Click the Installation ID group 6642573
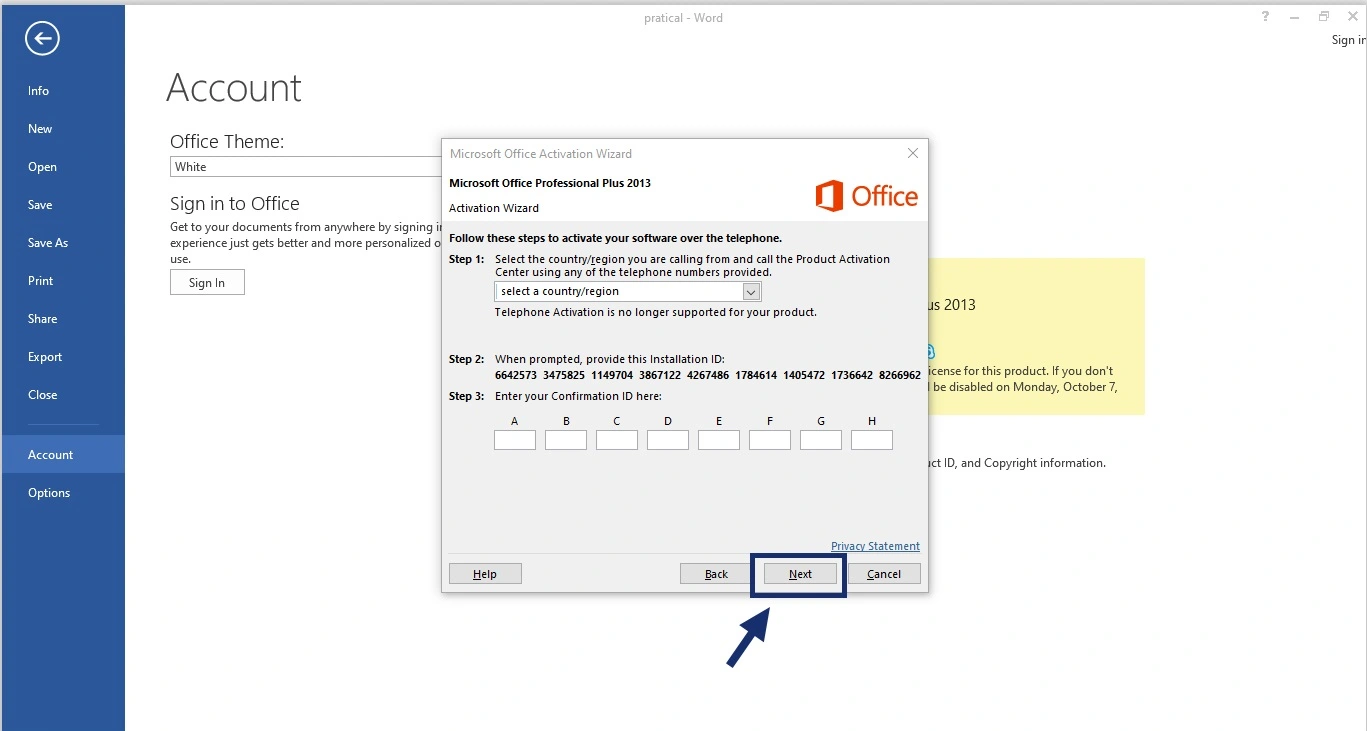The image size is (1367, 731). 516,375
